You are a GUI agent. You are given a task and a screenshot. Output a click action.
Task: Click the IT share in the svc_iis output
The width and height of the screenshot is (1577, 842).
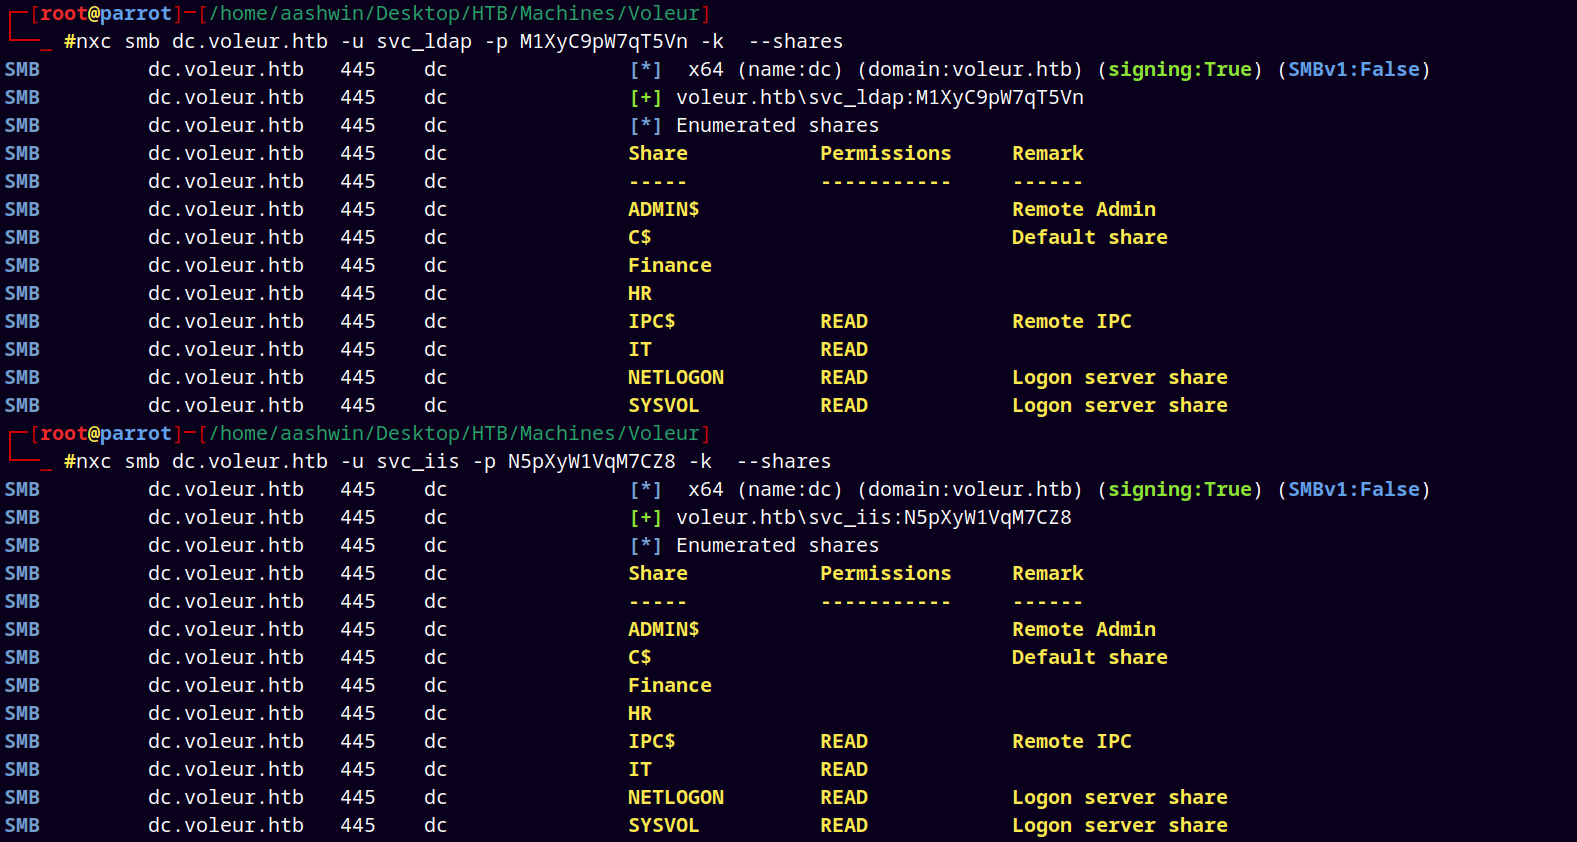coord(640,770)
